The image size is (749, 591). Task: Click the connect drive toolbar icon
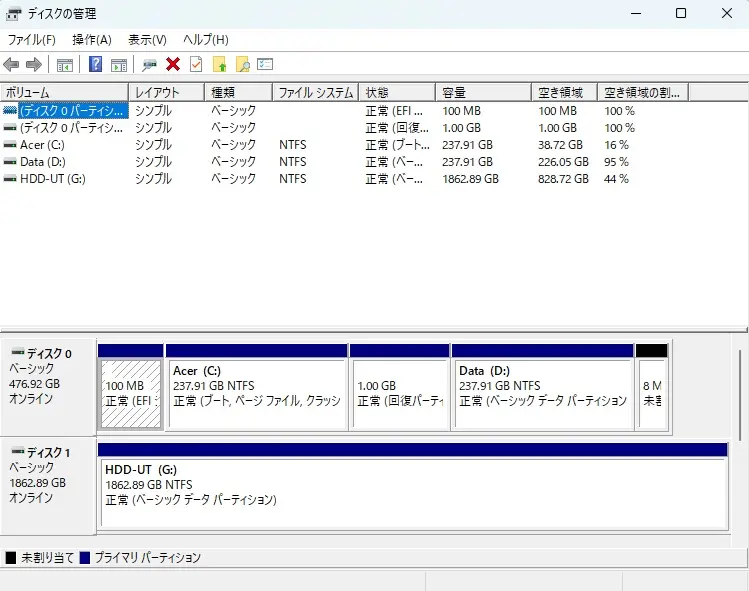pyautogui.click(x=150, y=64)
